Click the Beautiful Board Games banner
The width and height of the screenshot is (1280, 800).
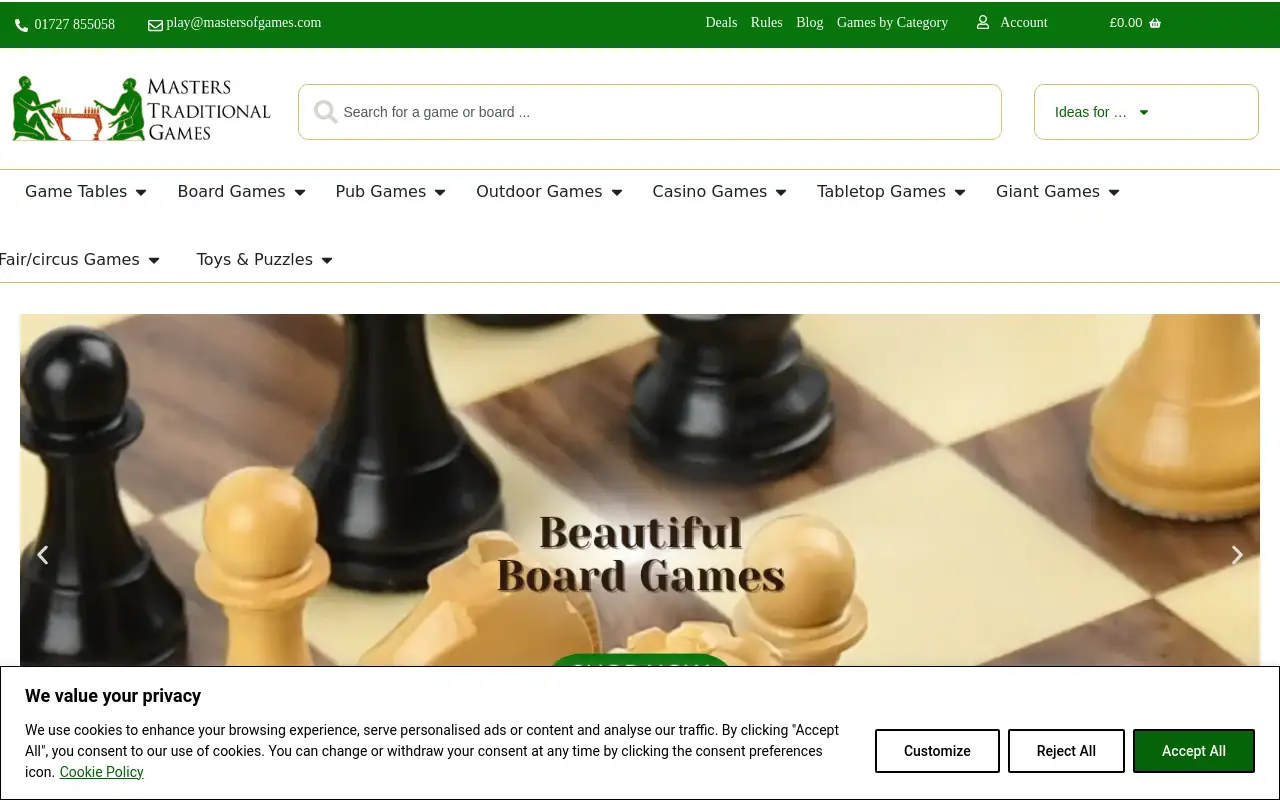[640, 490]
